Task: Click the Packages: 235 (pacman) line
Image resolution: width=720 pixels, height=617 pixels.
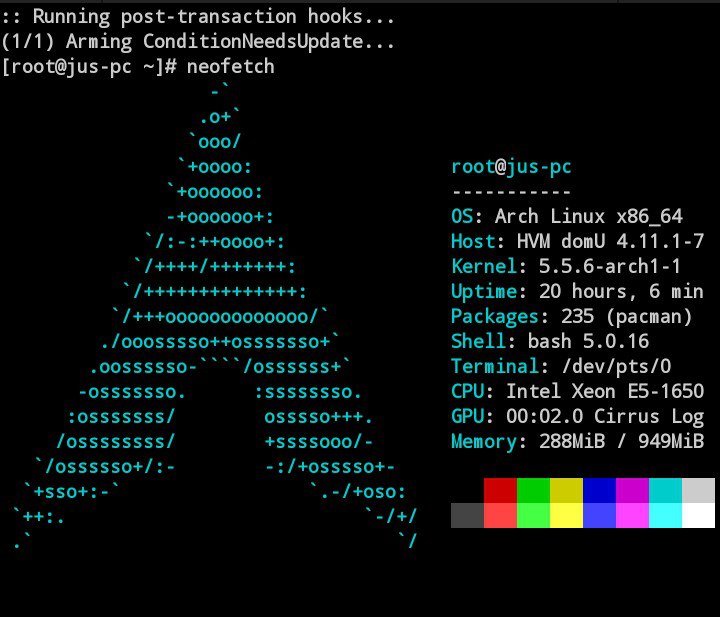Action: point(572,317)
